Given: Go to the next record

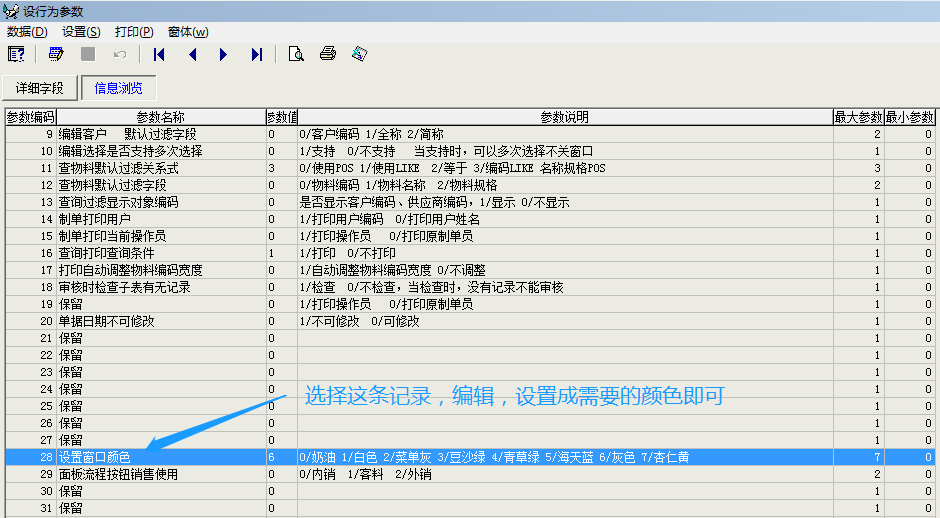Looking at the screenshot, I should pos(223,54).
